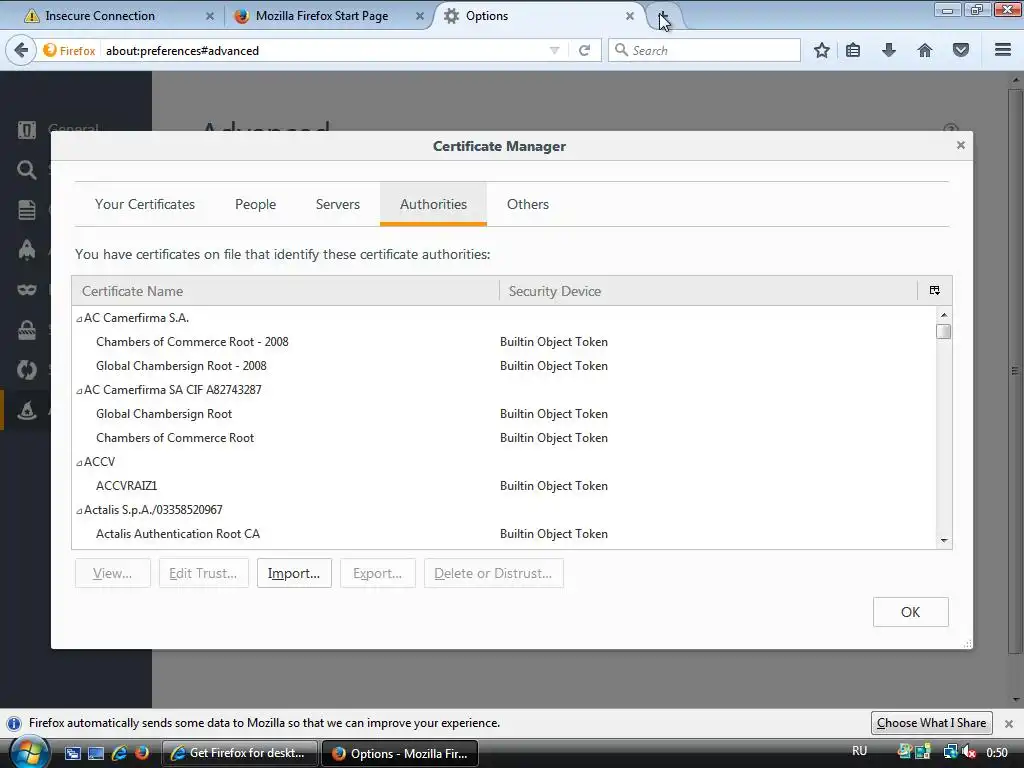Dismiss the data notification bar with X
Image resolution: width=1024 pixels, height=768 pixels.
pos(1009,724)
